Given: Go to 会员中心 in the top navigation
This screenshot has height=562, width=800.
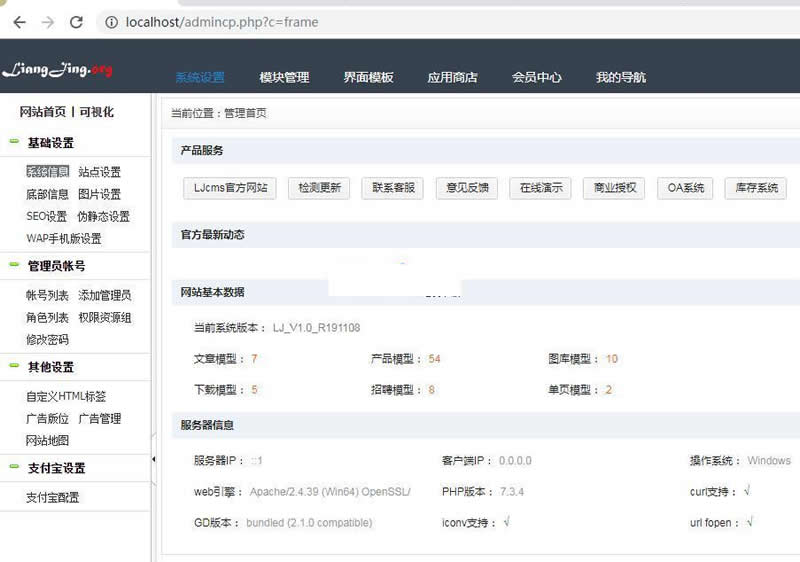Looking at the screenshot, I should pos(536,78).
